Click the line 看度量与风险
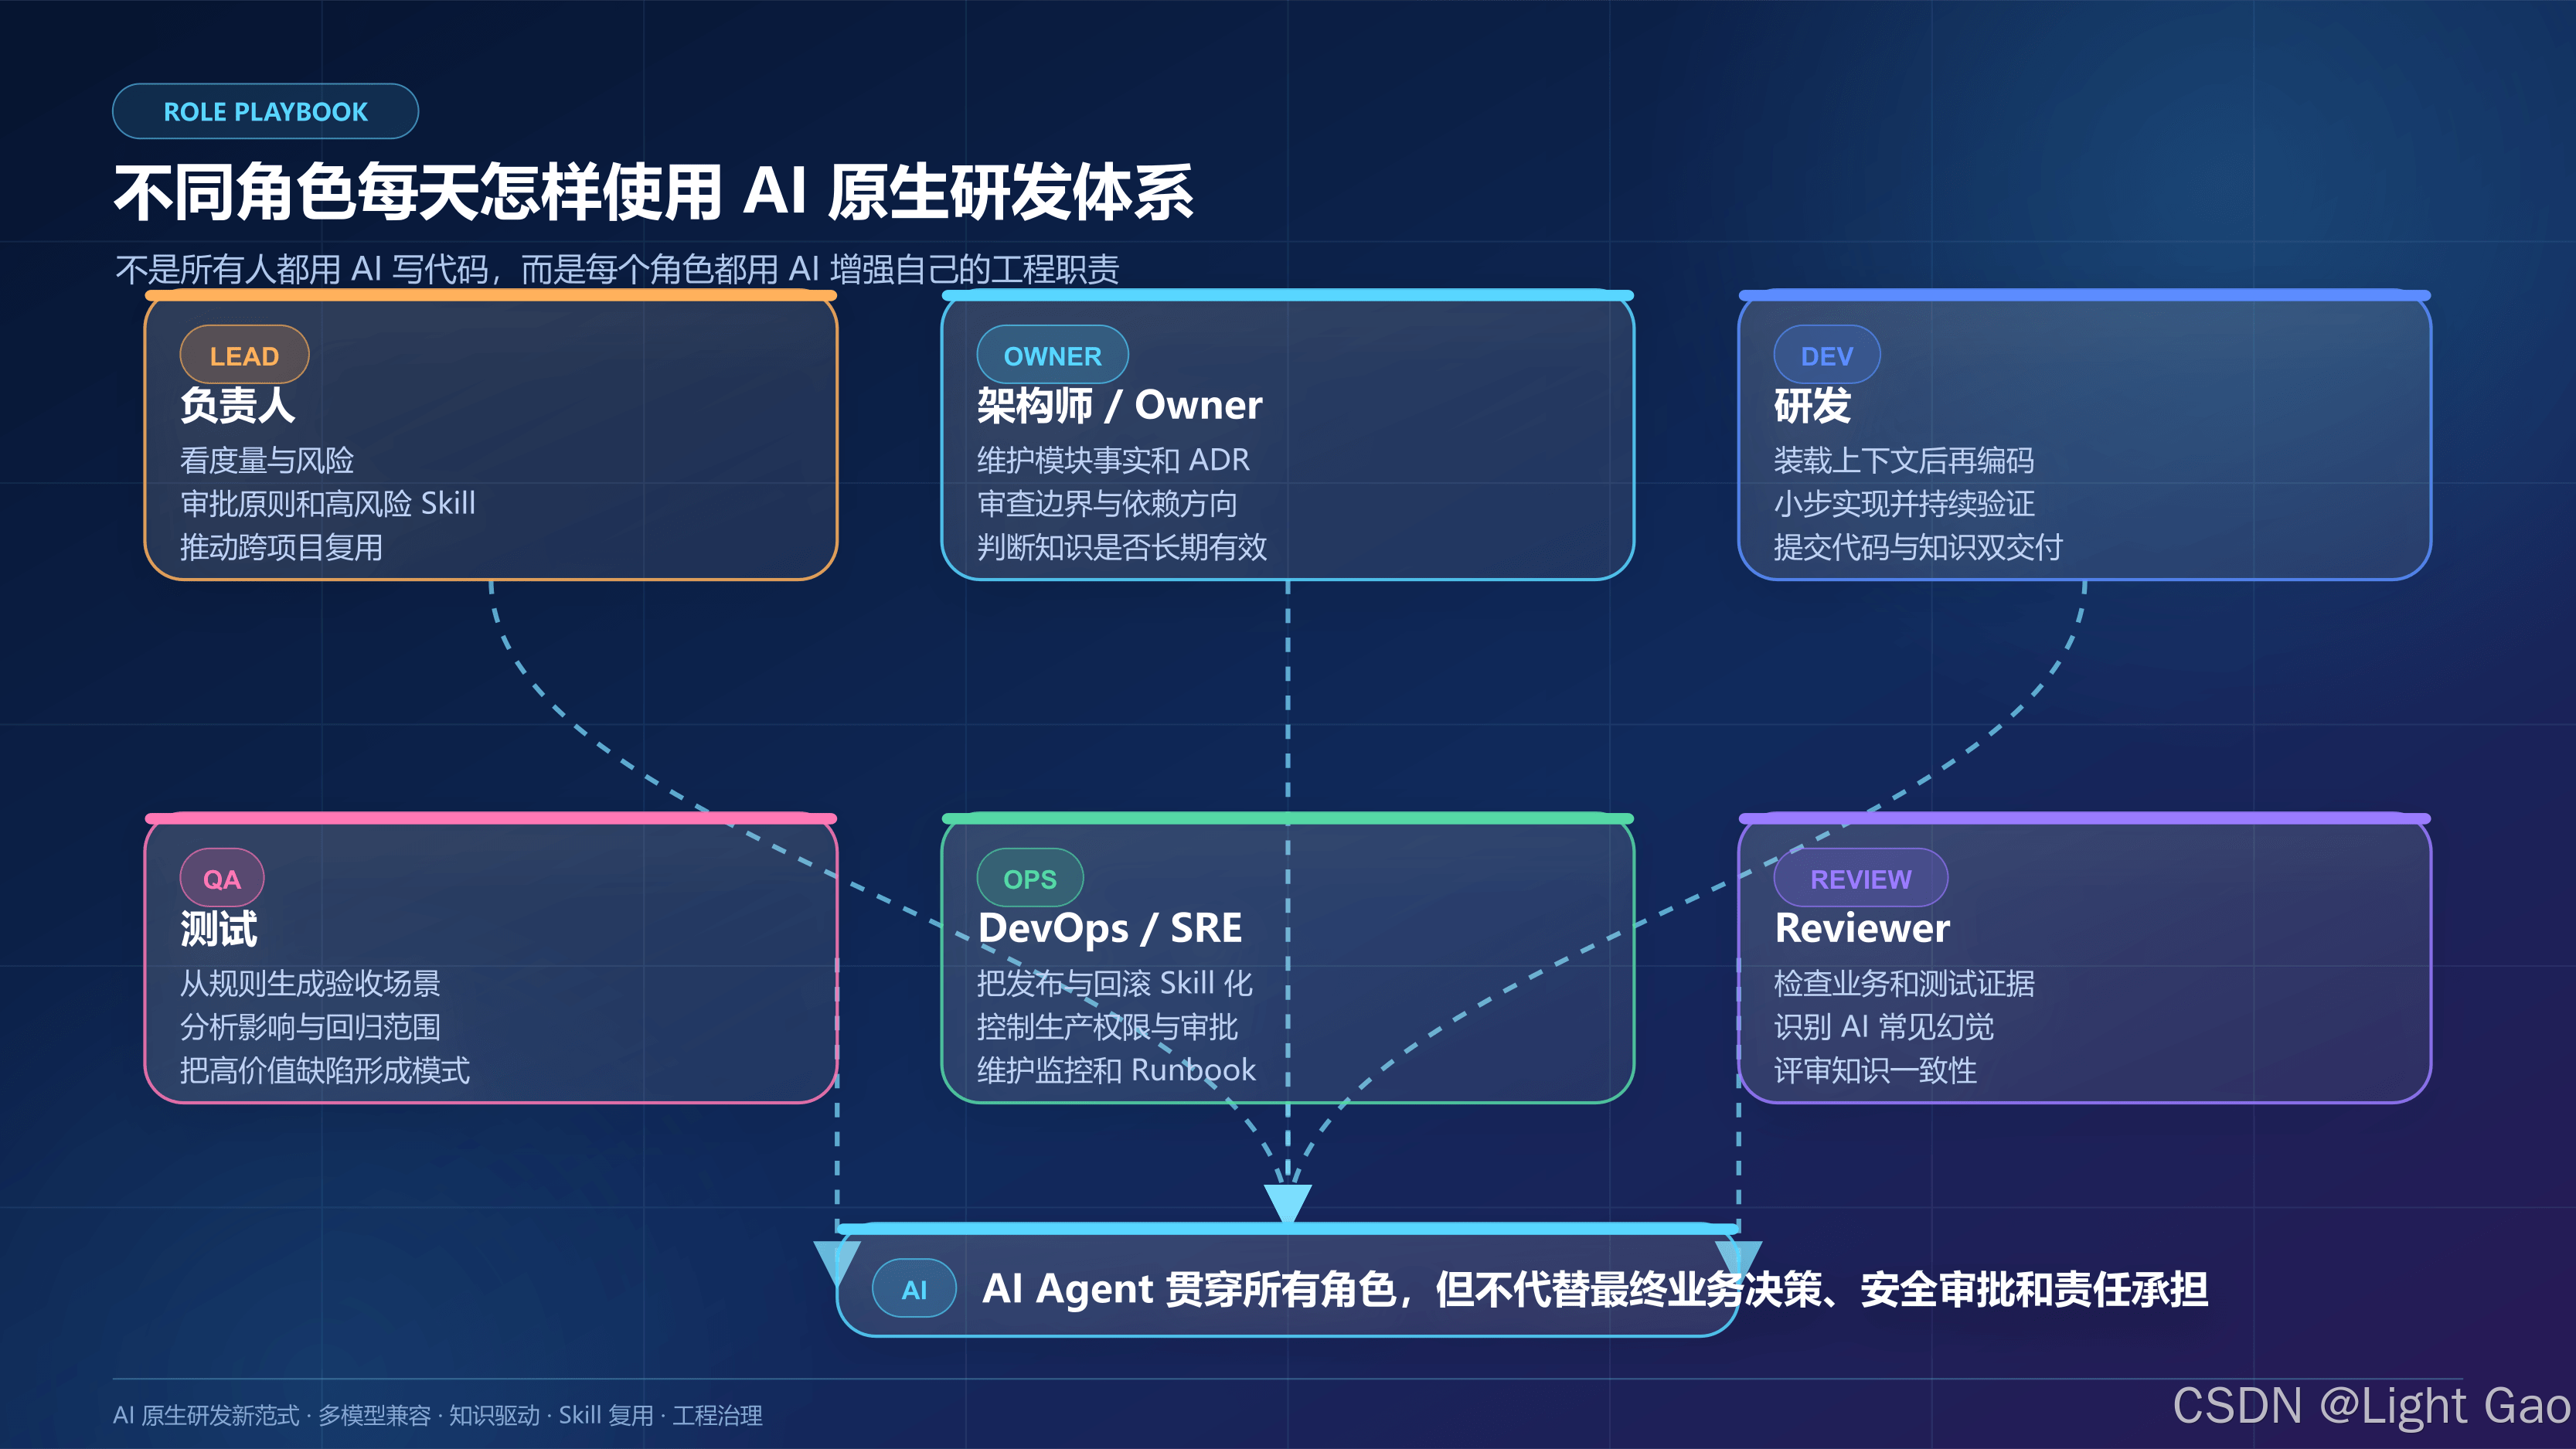The width and height of the screenshot is (2576, 1449). pyautogui.click(x=267, y=460)
